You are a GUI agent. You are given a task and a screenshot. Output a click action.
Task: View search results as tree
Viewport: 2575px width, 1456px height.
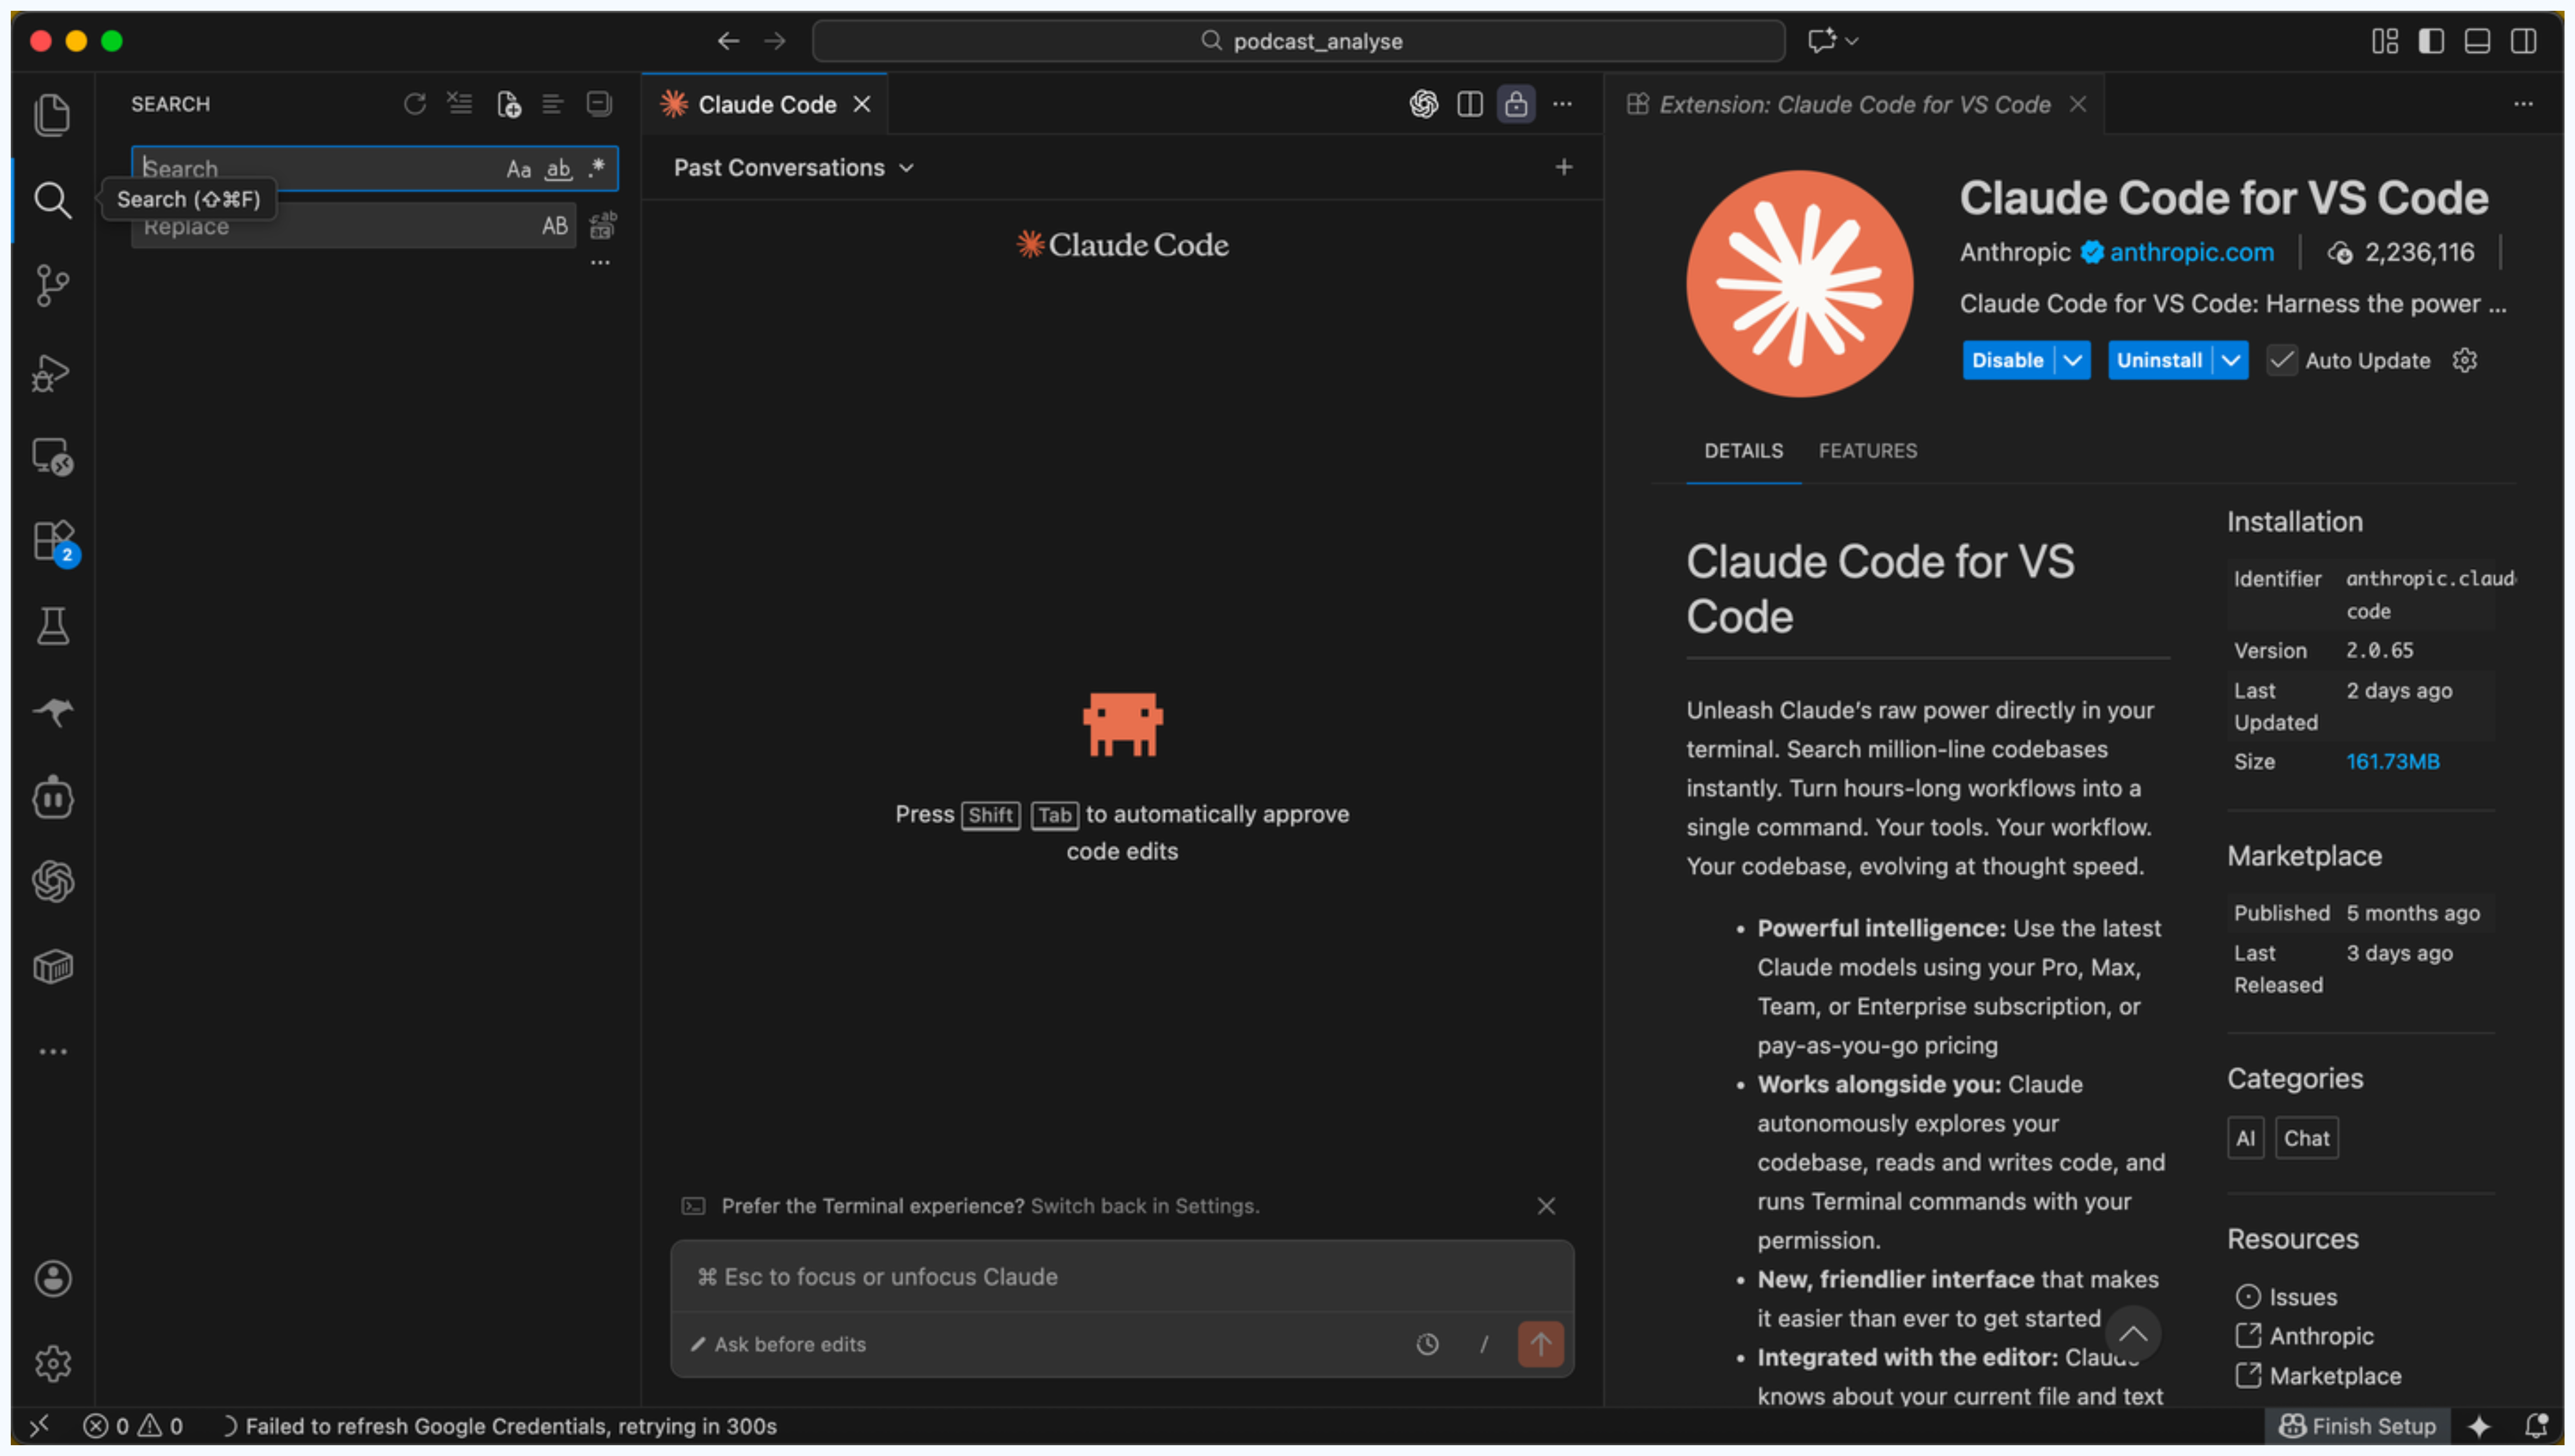553,104
